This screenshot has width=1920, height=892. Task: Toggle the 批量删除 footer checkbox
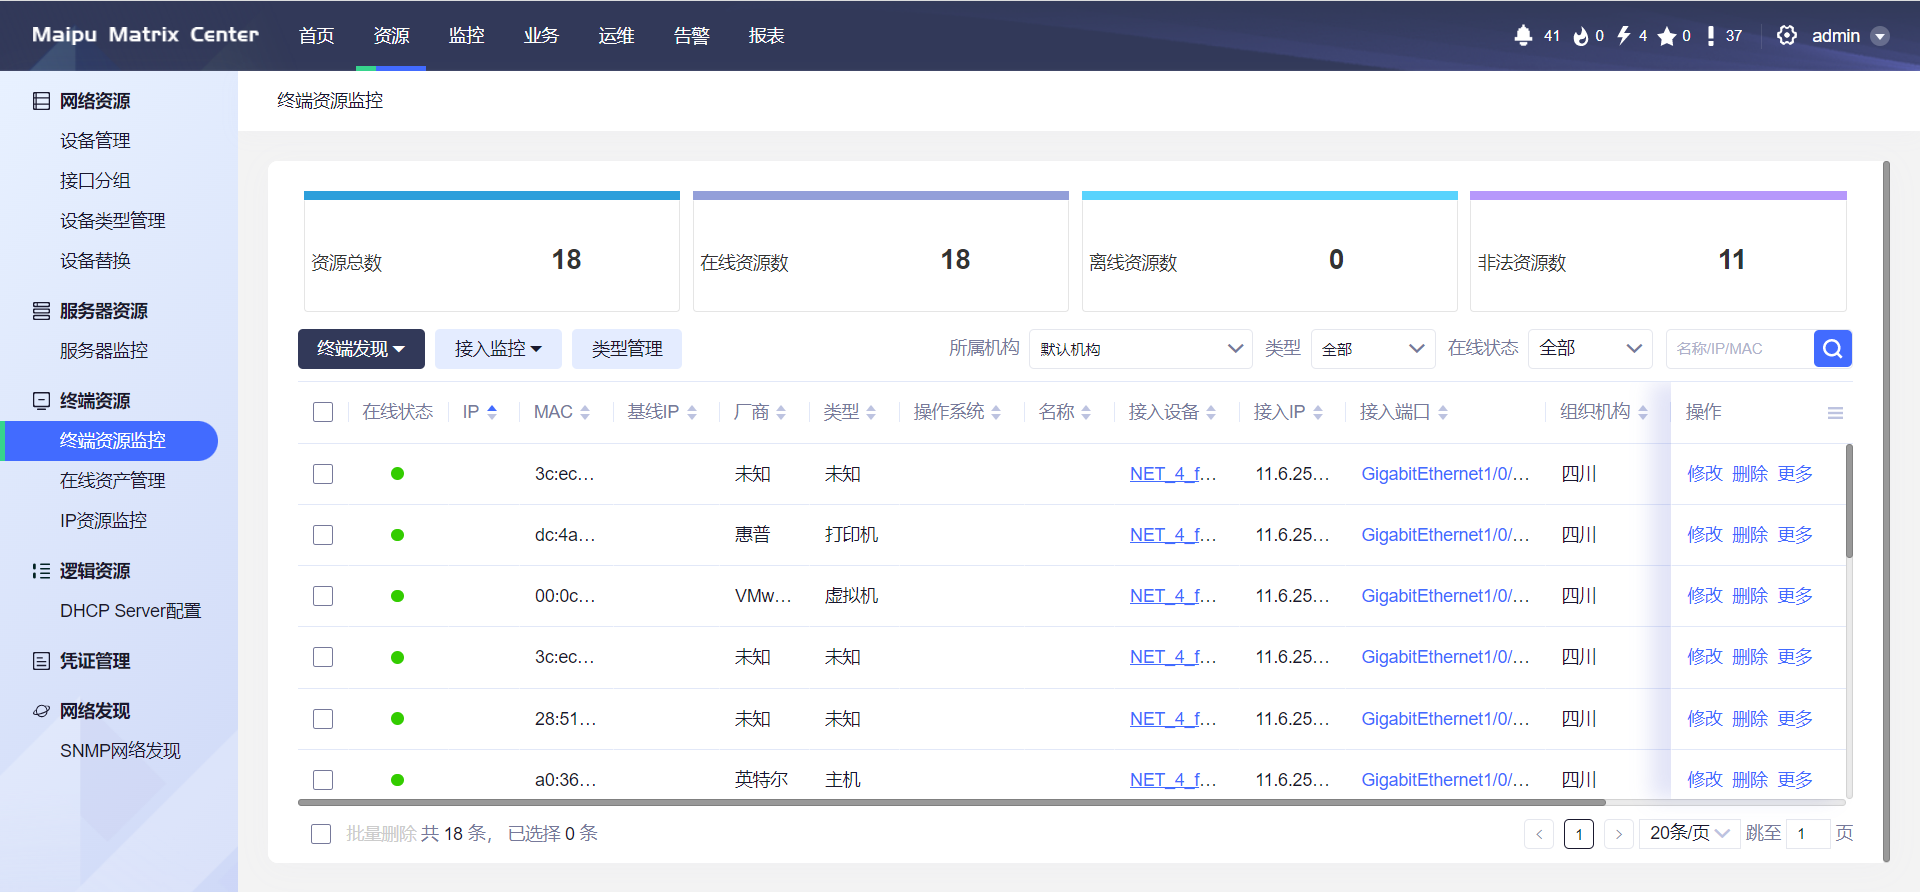tap(321, 834)
